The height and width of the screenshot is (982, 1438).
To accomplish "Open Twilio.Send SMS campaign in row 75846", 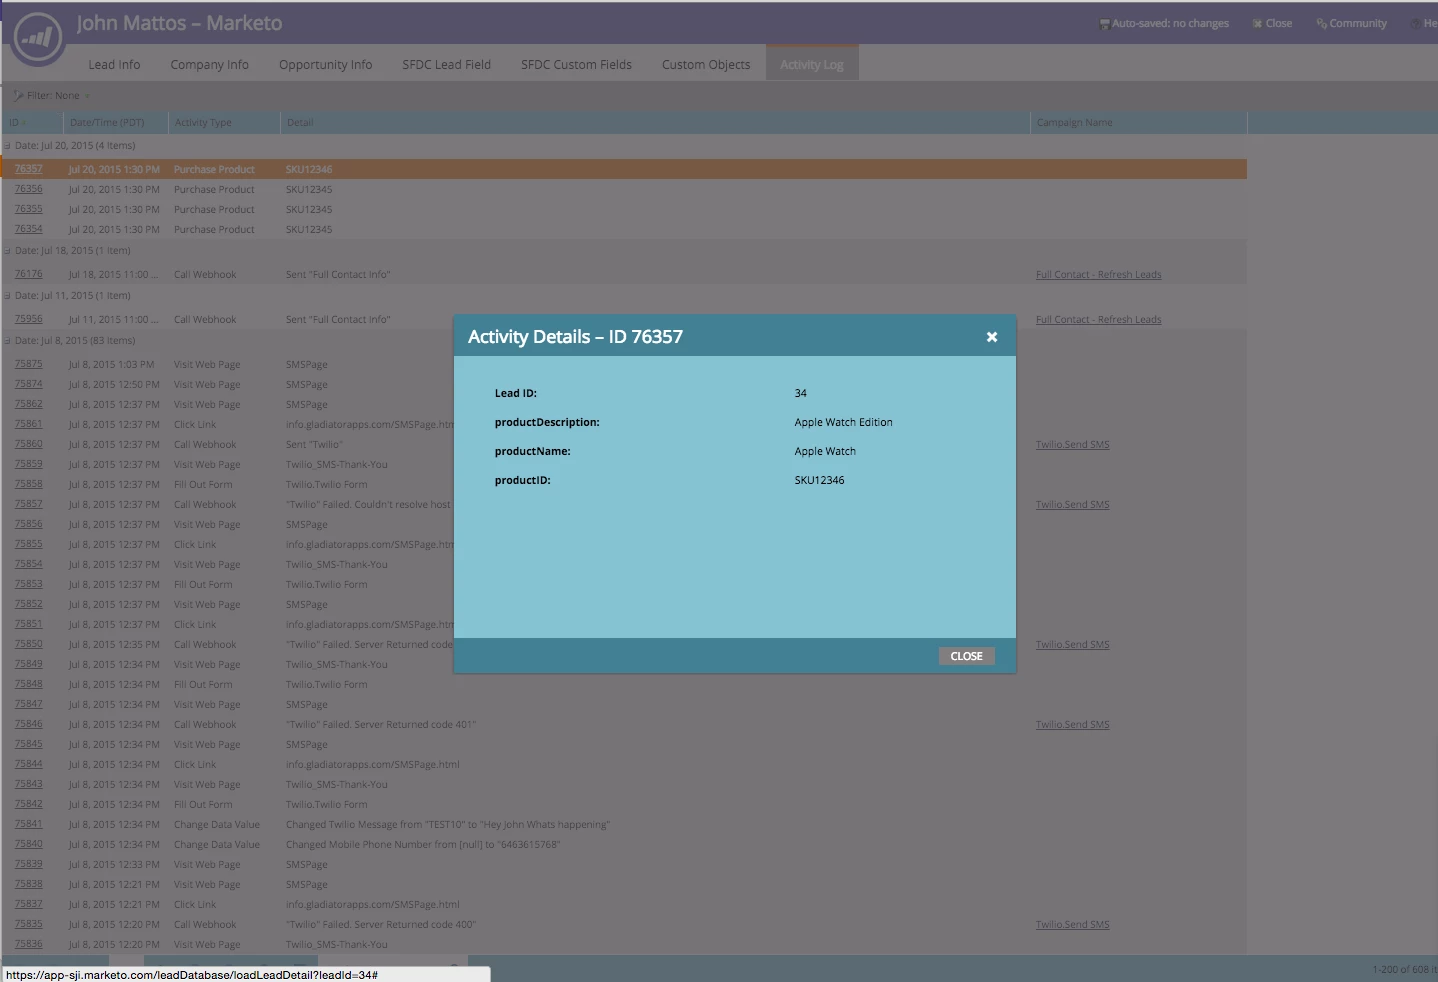I will 1072,724.
